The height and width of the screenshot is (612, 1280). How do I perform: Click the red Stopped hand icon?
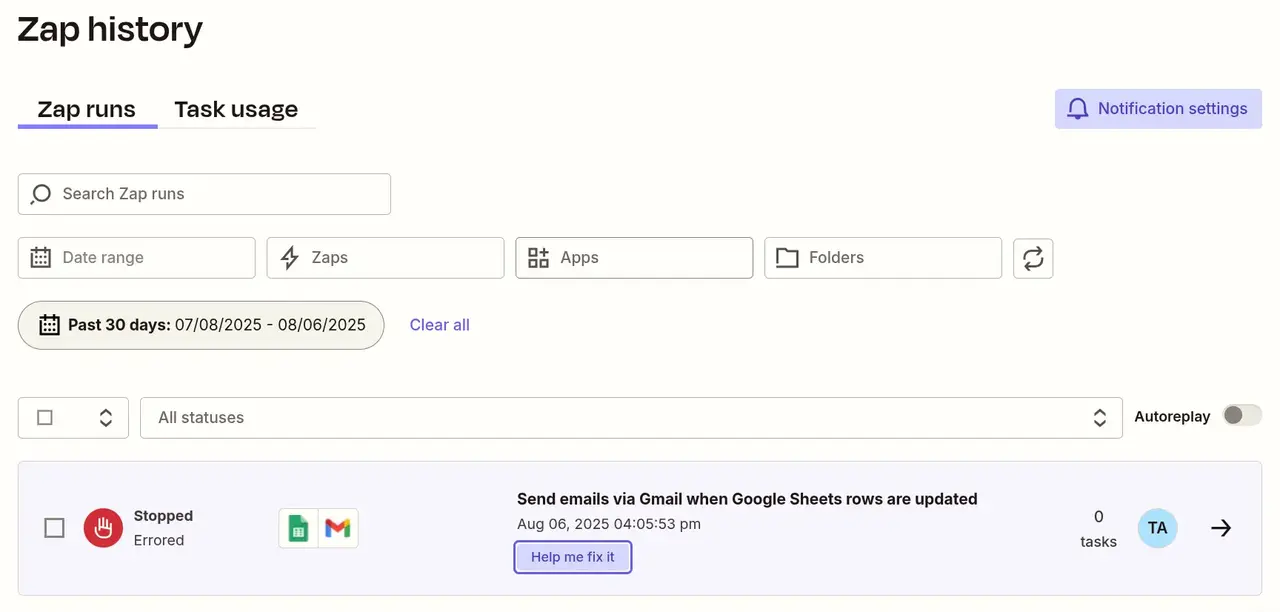click(103, 528)
